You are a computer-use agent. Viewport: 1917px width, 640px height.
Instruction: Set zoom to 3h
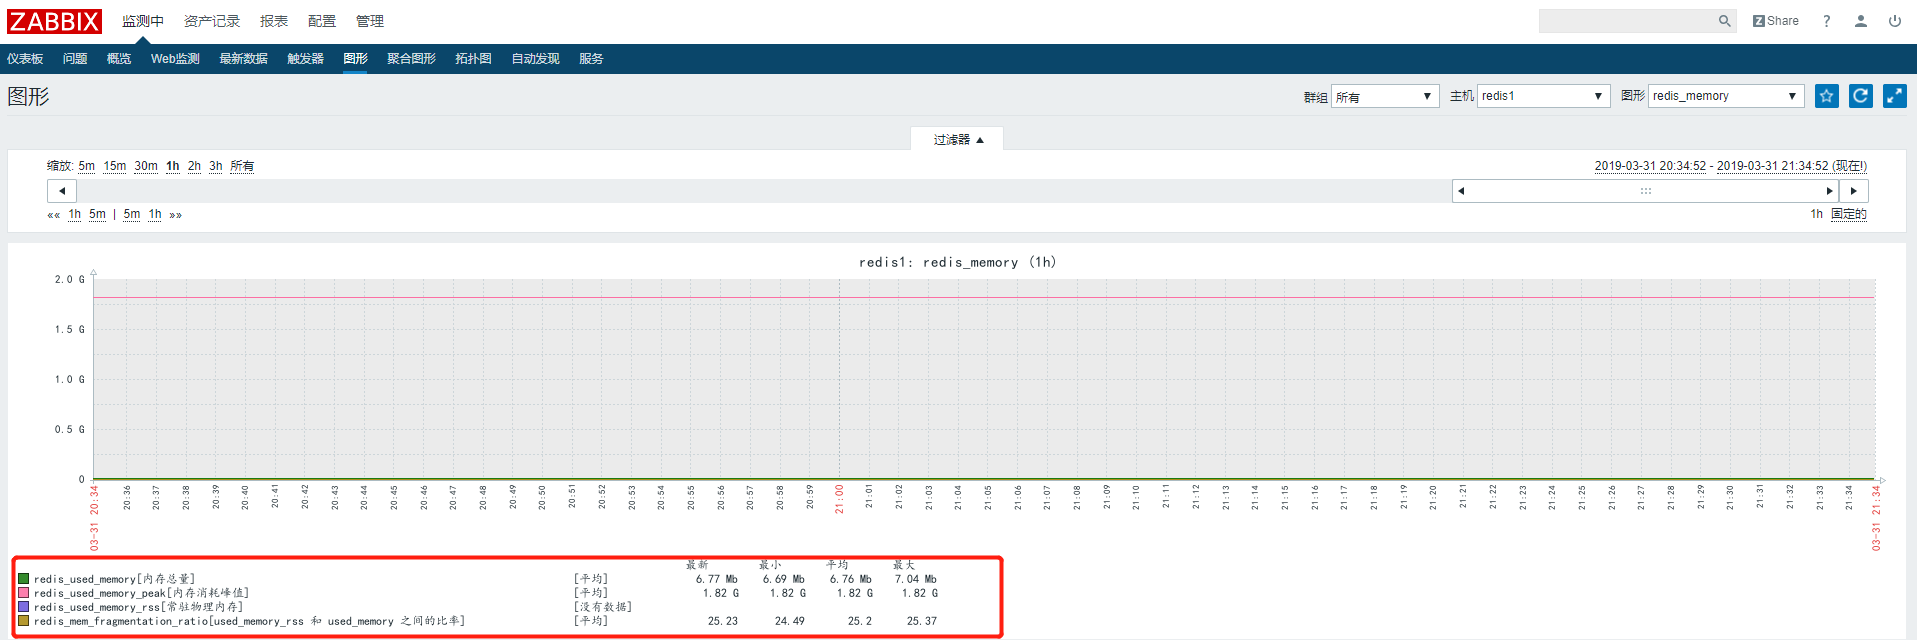point(216,166)
